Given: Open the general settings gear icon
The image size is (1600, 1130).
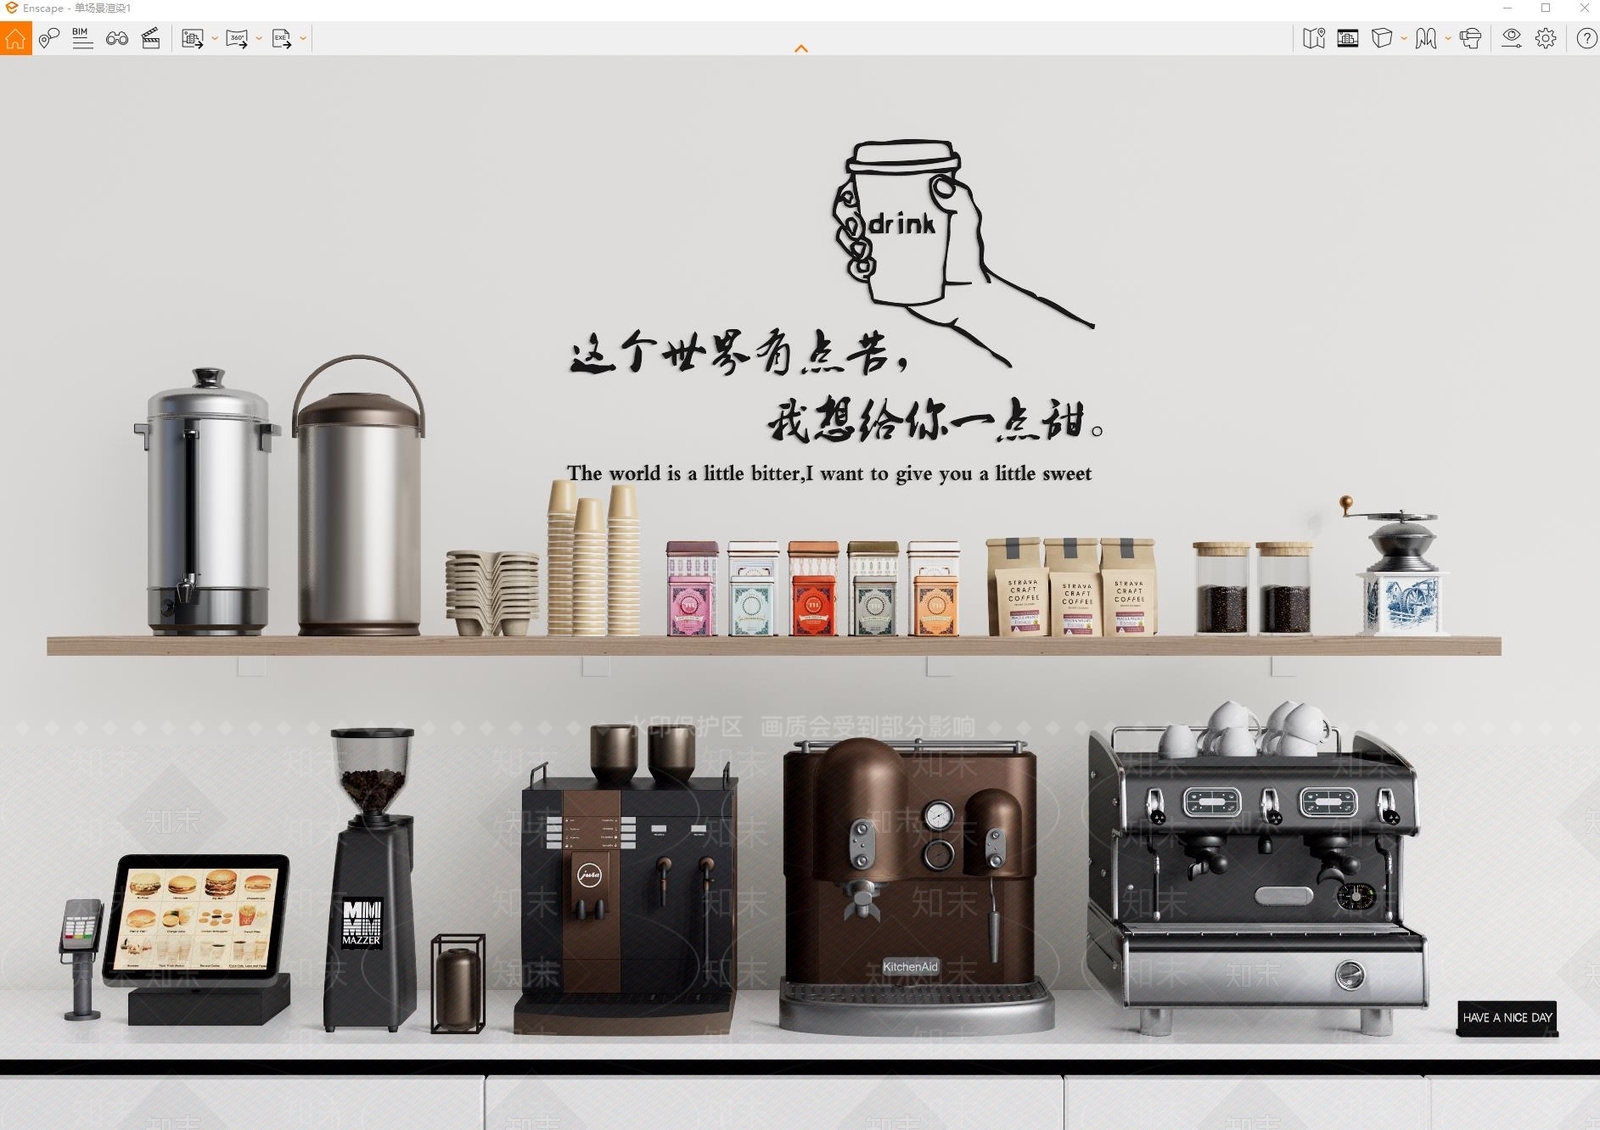Looking at the screenshot, I should [x=1546, y=38].
